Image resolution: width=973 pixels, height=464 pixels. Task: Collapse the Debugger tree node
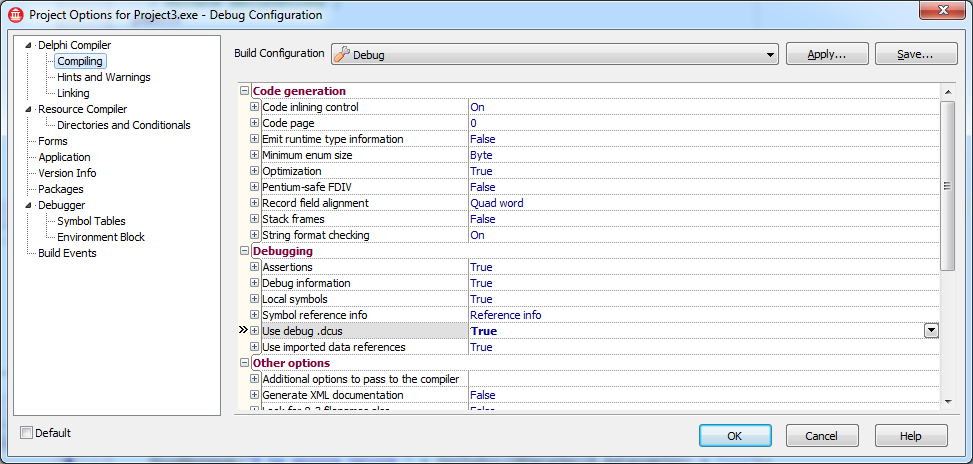pos(28,205)
